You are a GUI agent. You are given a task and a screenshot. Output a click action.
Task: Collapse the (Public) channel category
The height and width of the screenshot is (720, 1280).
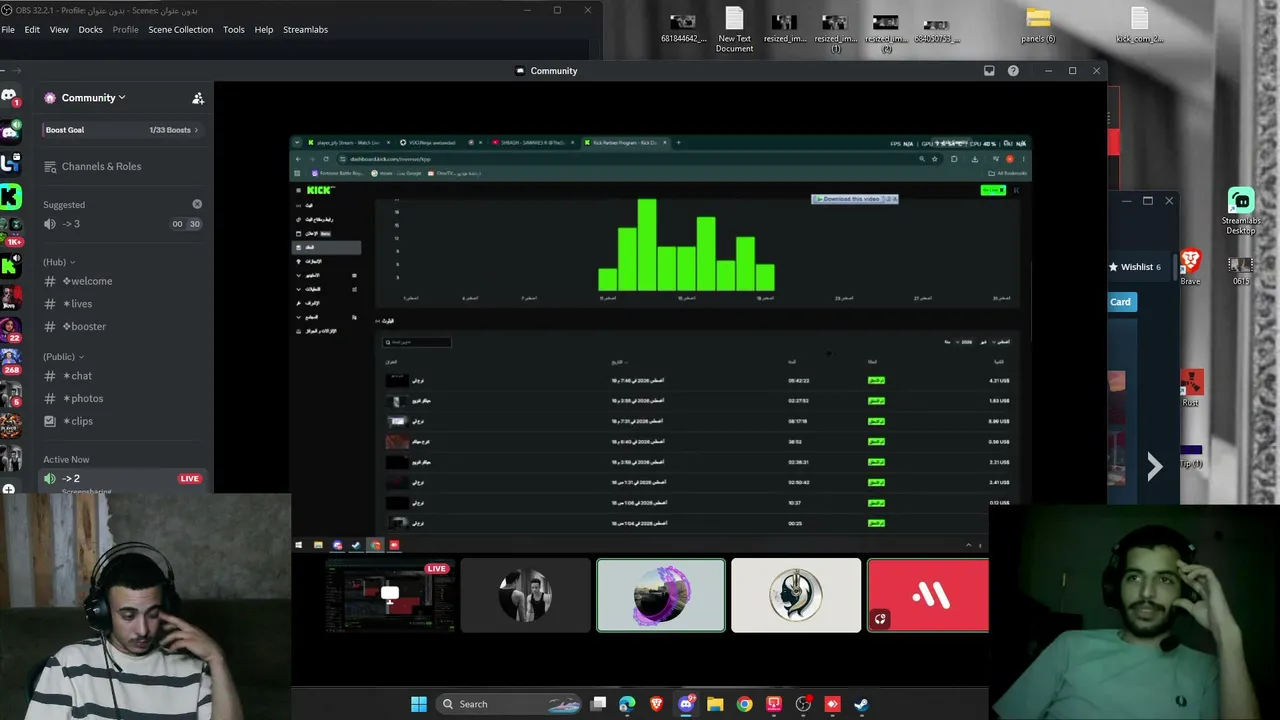point(64,357)
